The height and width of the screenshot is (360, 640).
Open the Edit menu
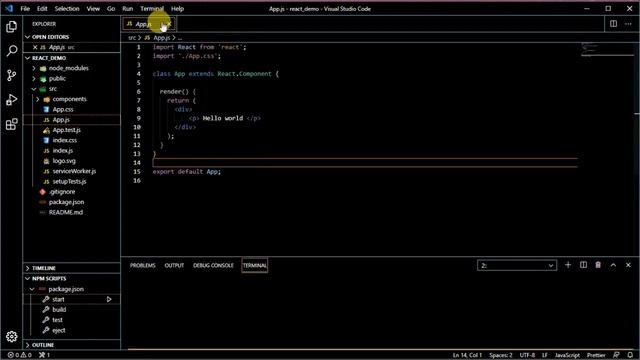click(42, 9)
